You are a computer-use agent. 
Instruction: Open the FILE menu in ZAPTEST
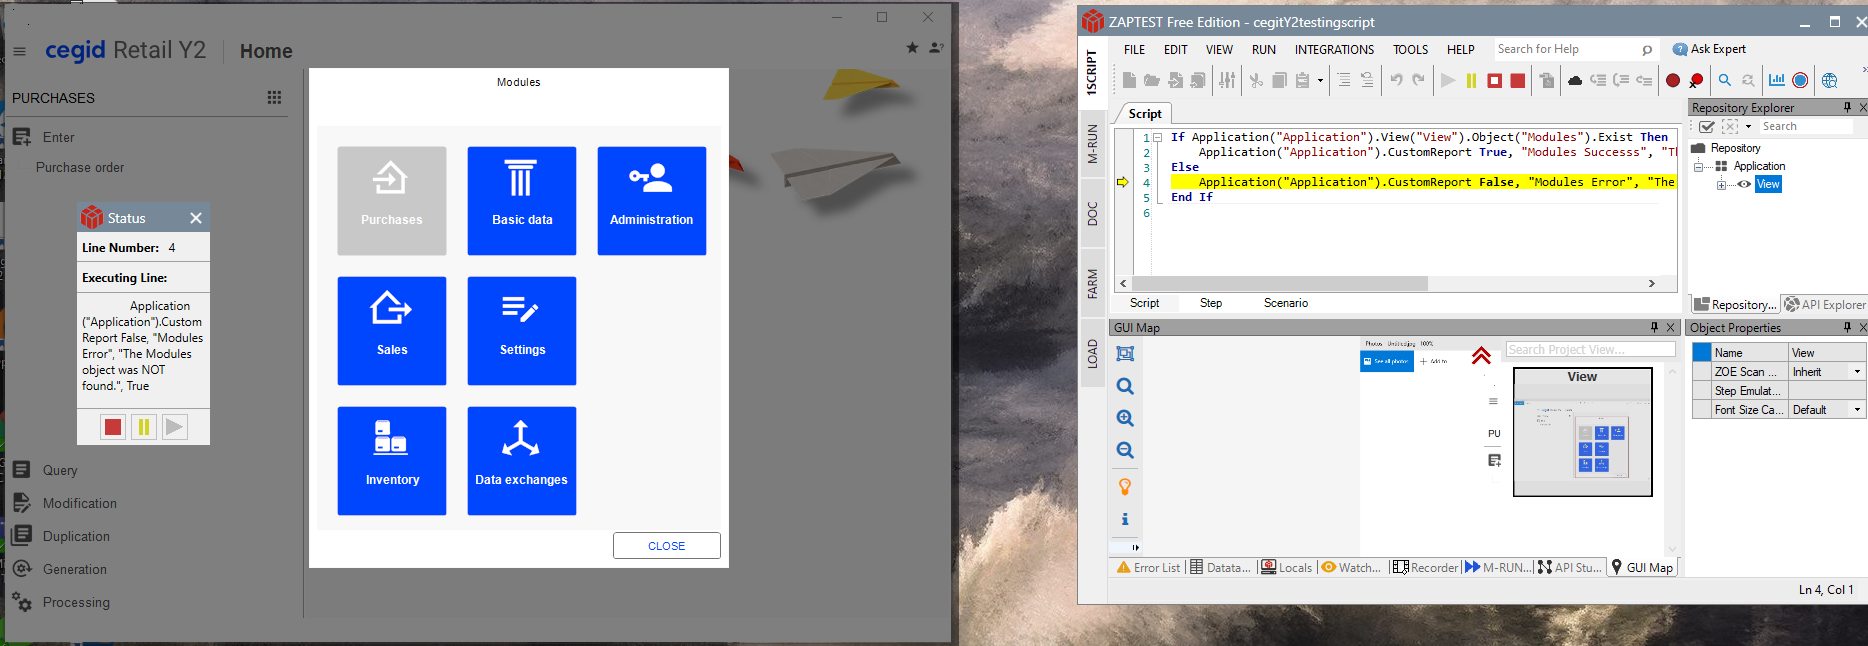[x=1135, y=49]
